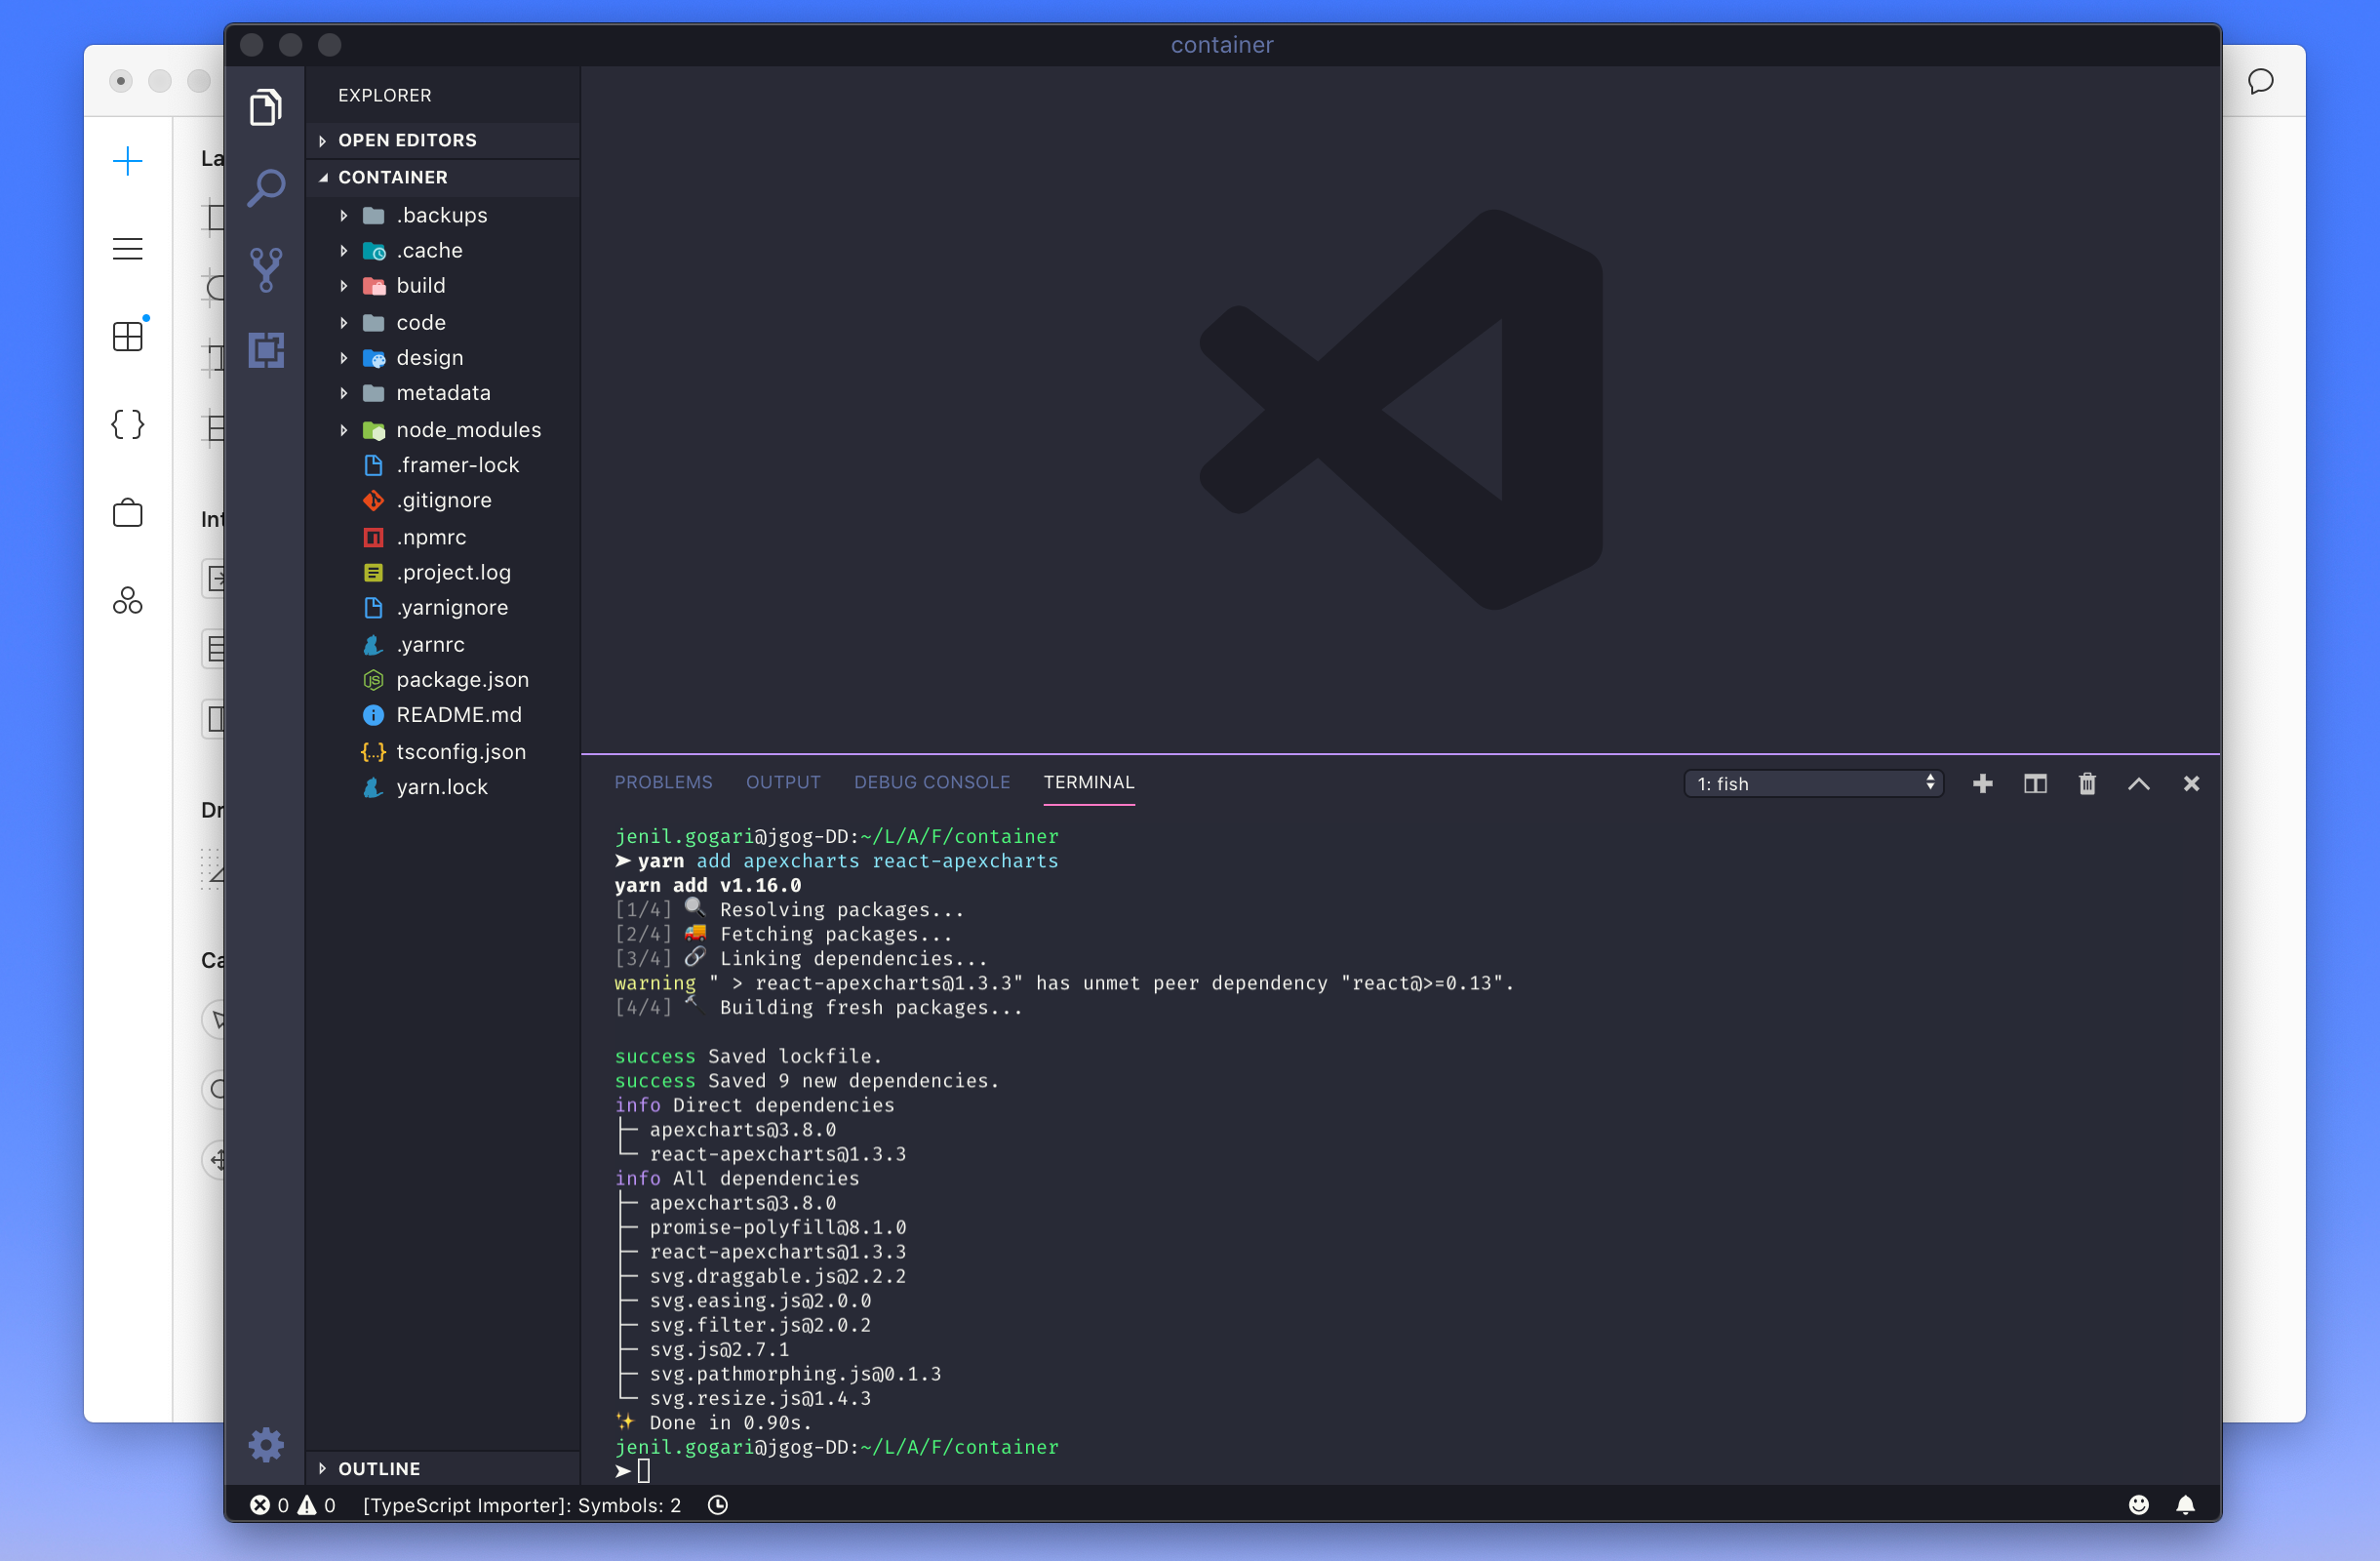This screenshot has width=2380, height=1561.
Task: Close the terminal panel
Action: (2191, 784)
